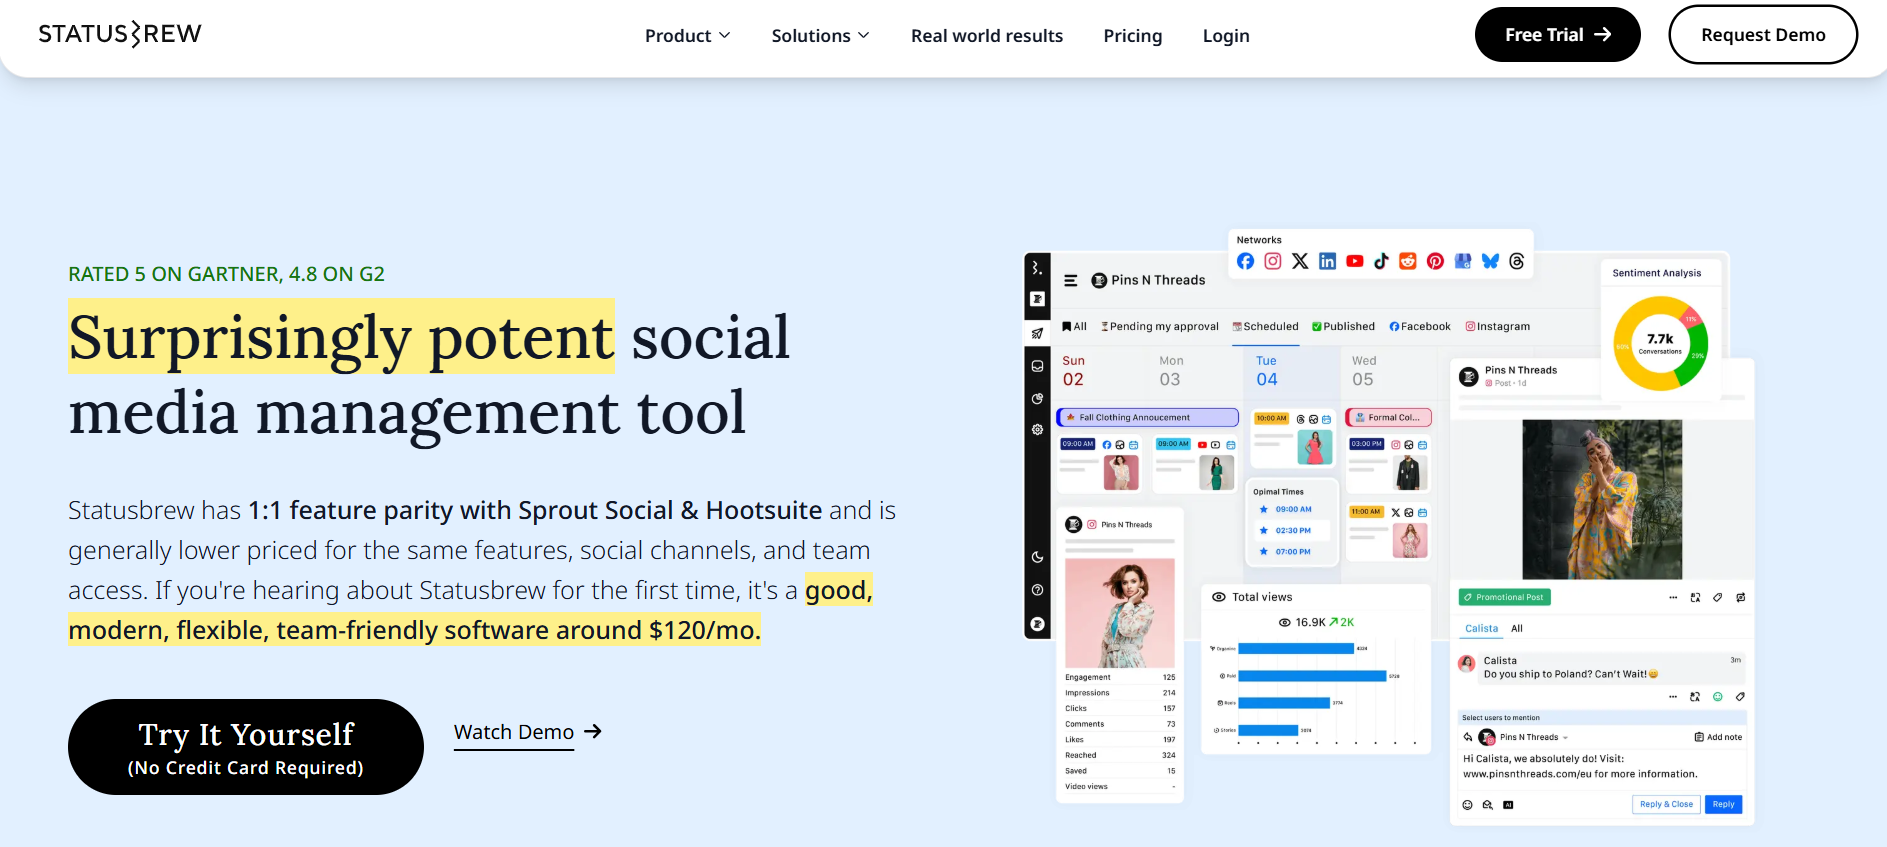Open the settings gear in dark sidebar
The width and height of the screenshot is (1887, 847).
tap(1037, 429)
